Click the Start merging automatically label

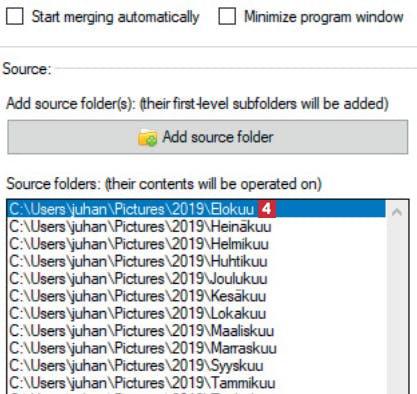coord(115,17)
